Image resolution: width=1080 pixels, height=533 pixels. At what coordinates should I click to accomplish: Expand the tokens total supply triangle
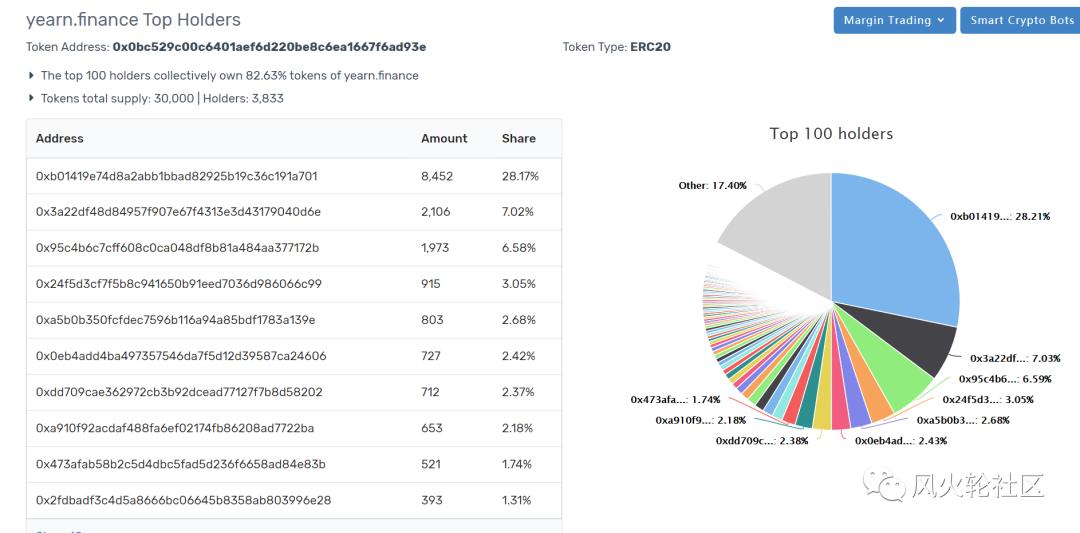tap(32, 98)
